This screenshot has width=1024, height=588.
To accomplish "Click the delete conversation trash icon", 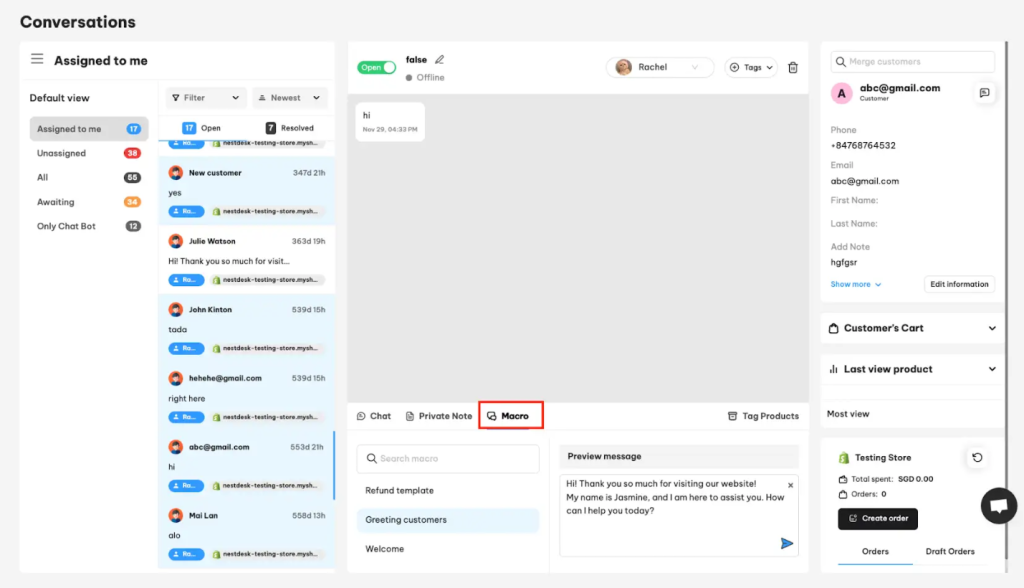I will (x=793, y=66).
